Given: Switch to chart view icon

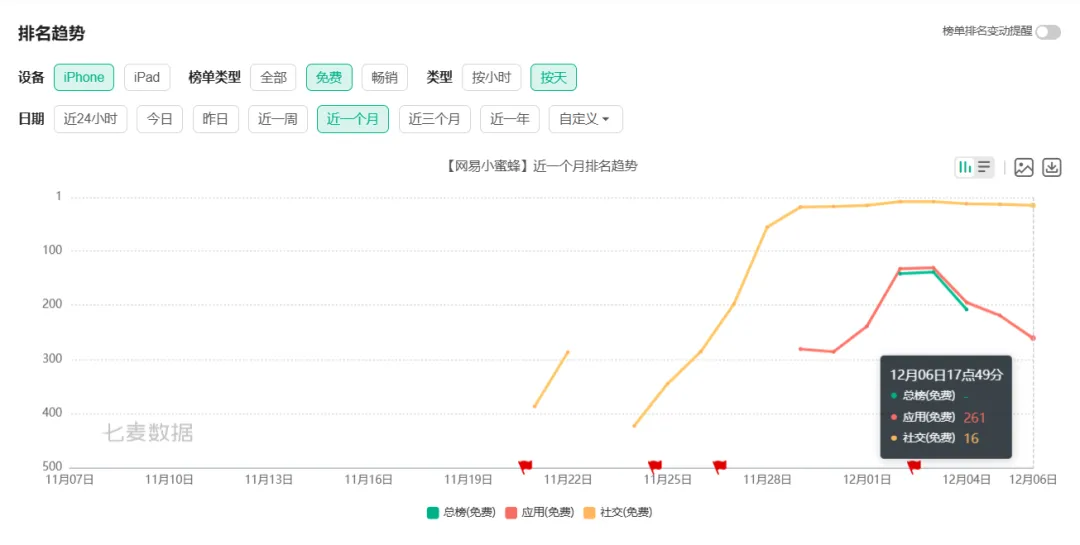Looking at the screenshot, I should pos(965,167).
